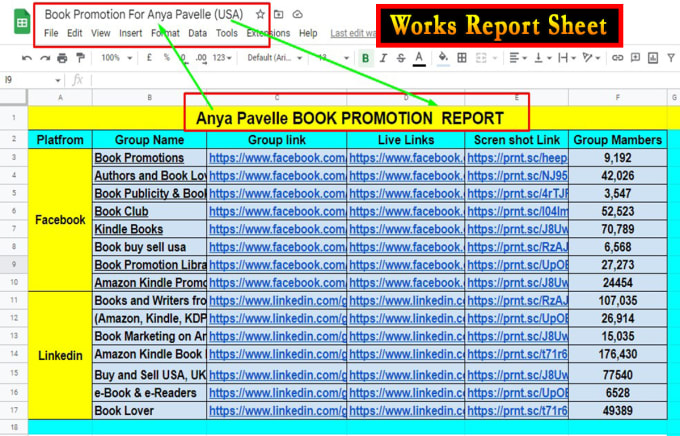This screenshot has height=436, width=680.
Task: Open text wrapping dropdown
Action: (x=567, y=58)
